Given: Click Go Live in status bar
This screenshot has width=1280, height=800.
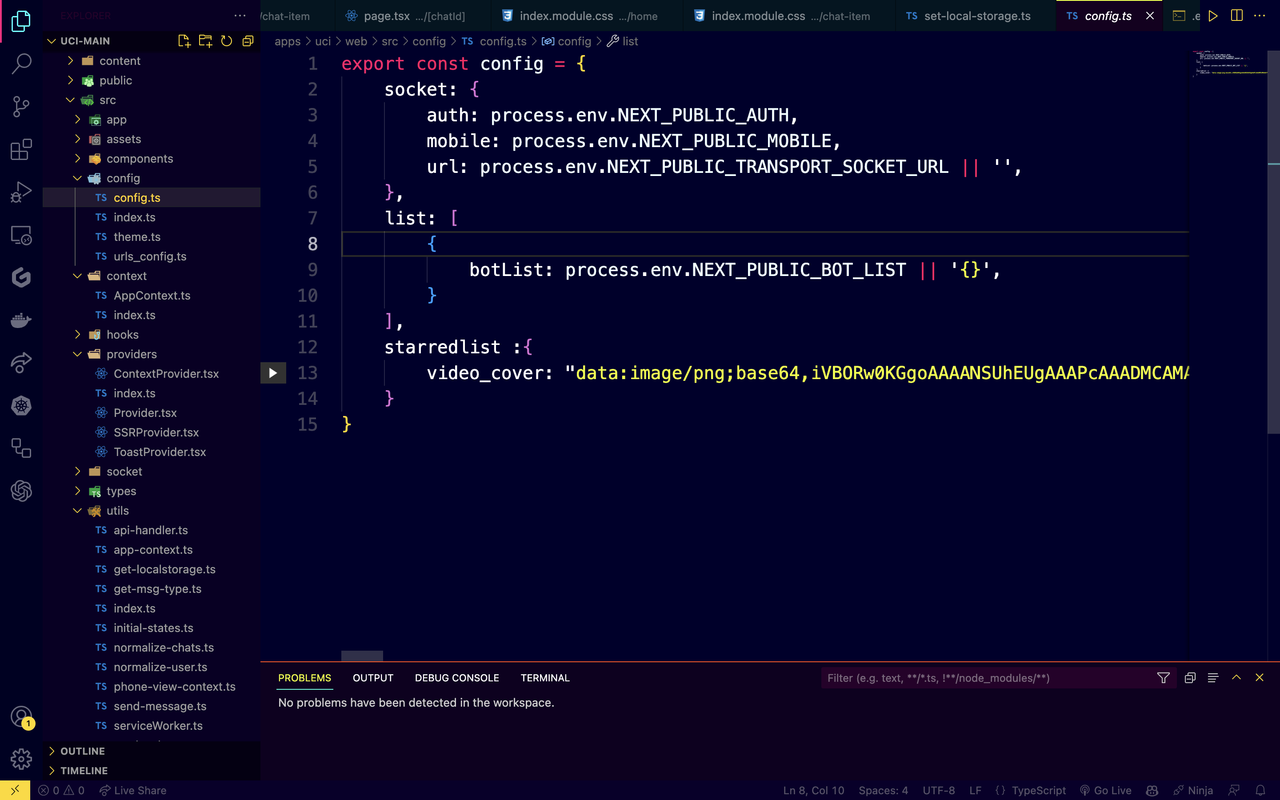Looking at the screenshot, I should pos(1105,790).
